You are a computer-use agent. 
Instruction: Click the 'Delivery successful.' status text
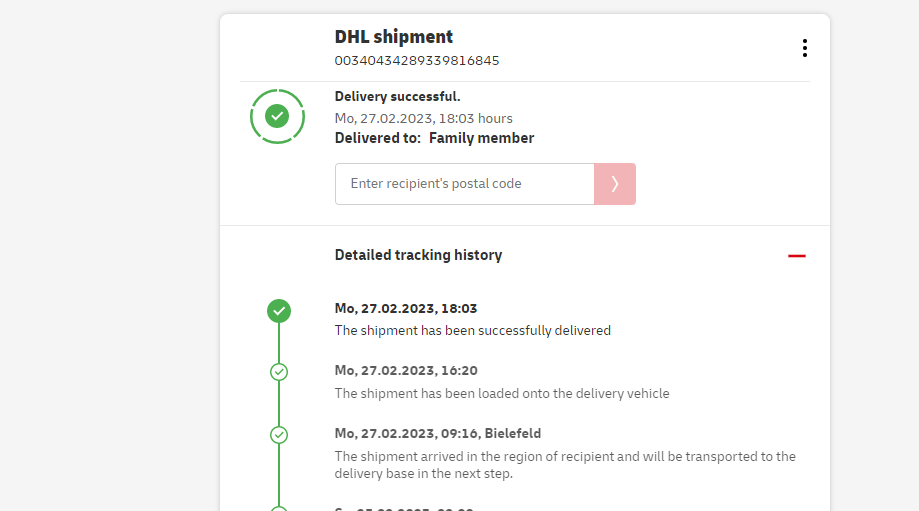[397, 97]
